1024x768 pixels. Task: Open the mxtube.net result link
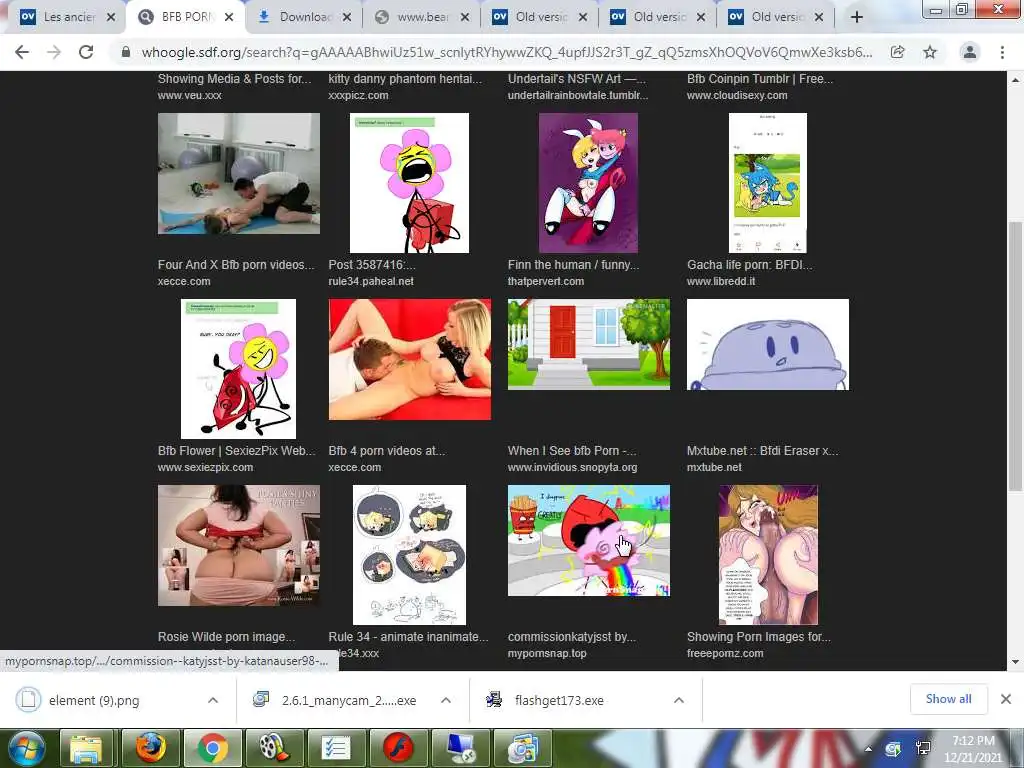click(x=714, y=467)
